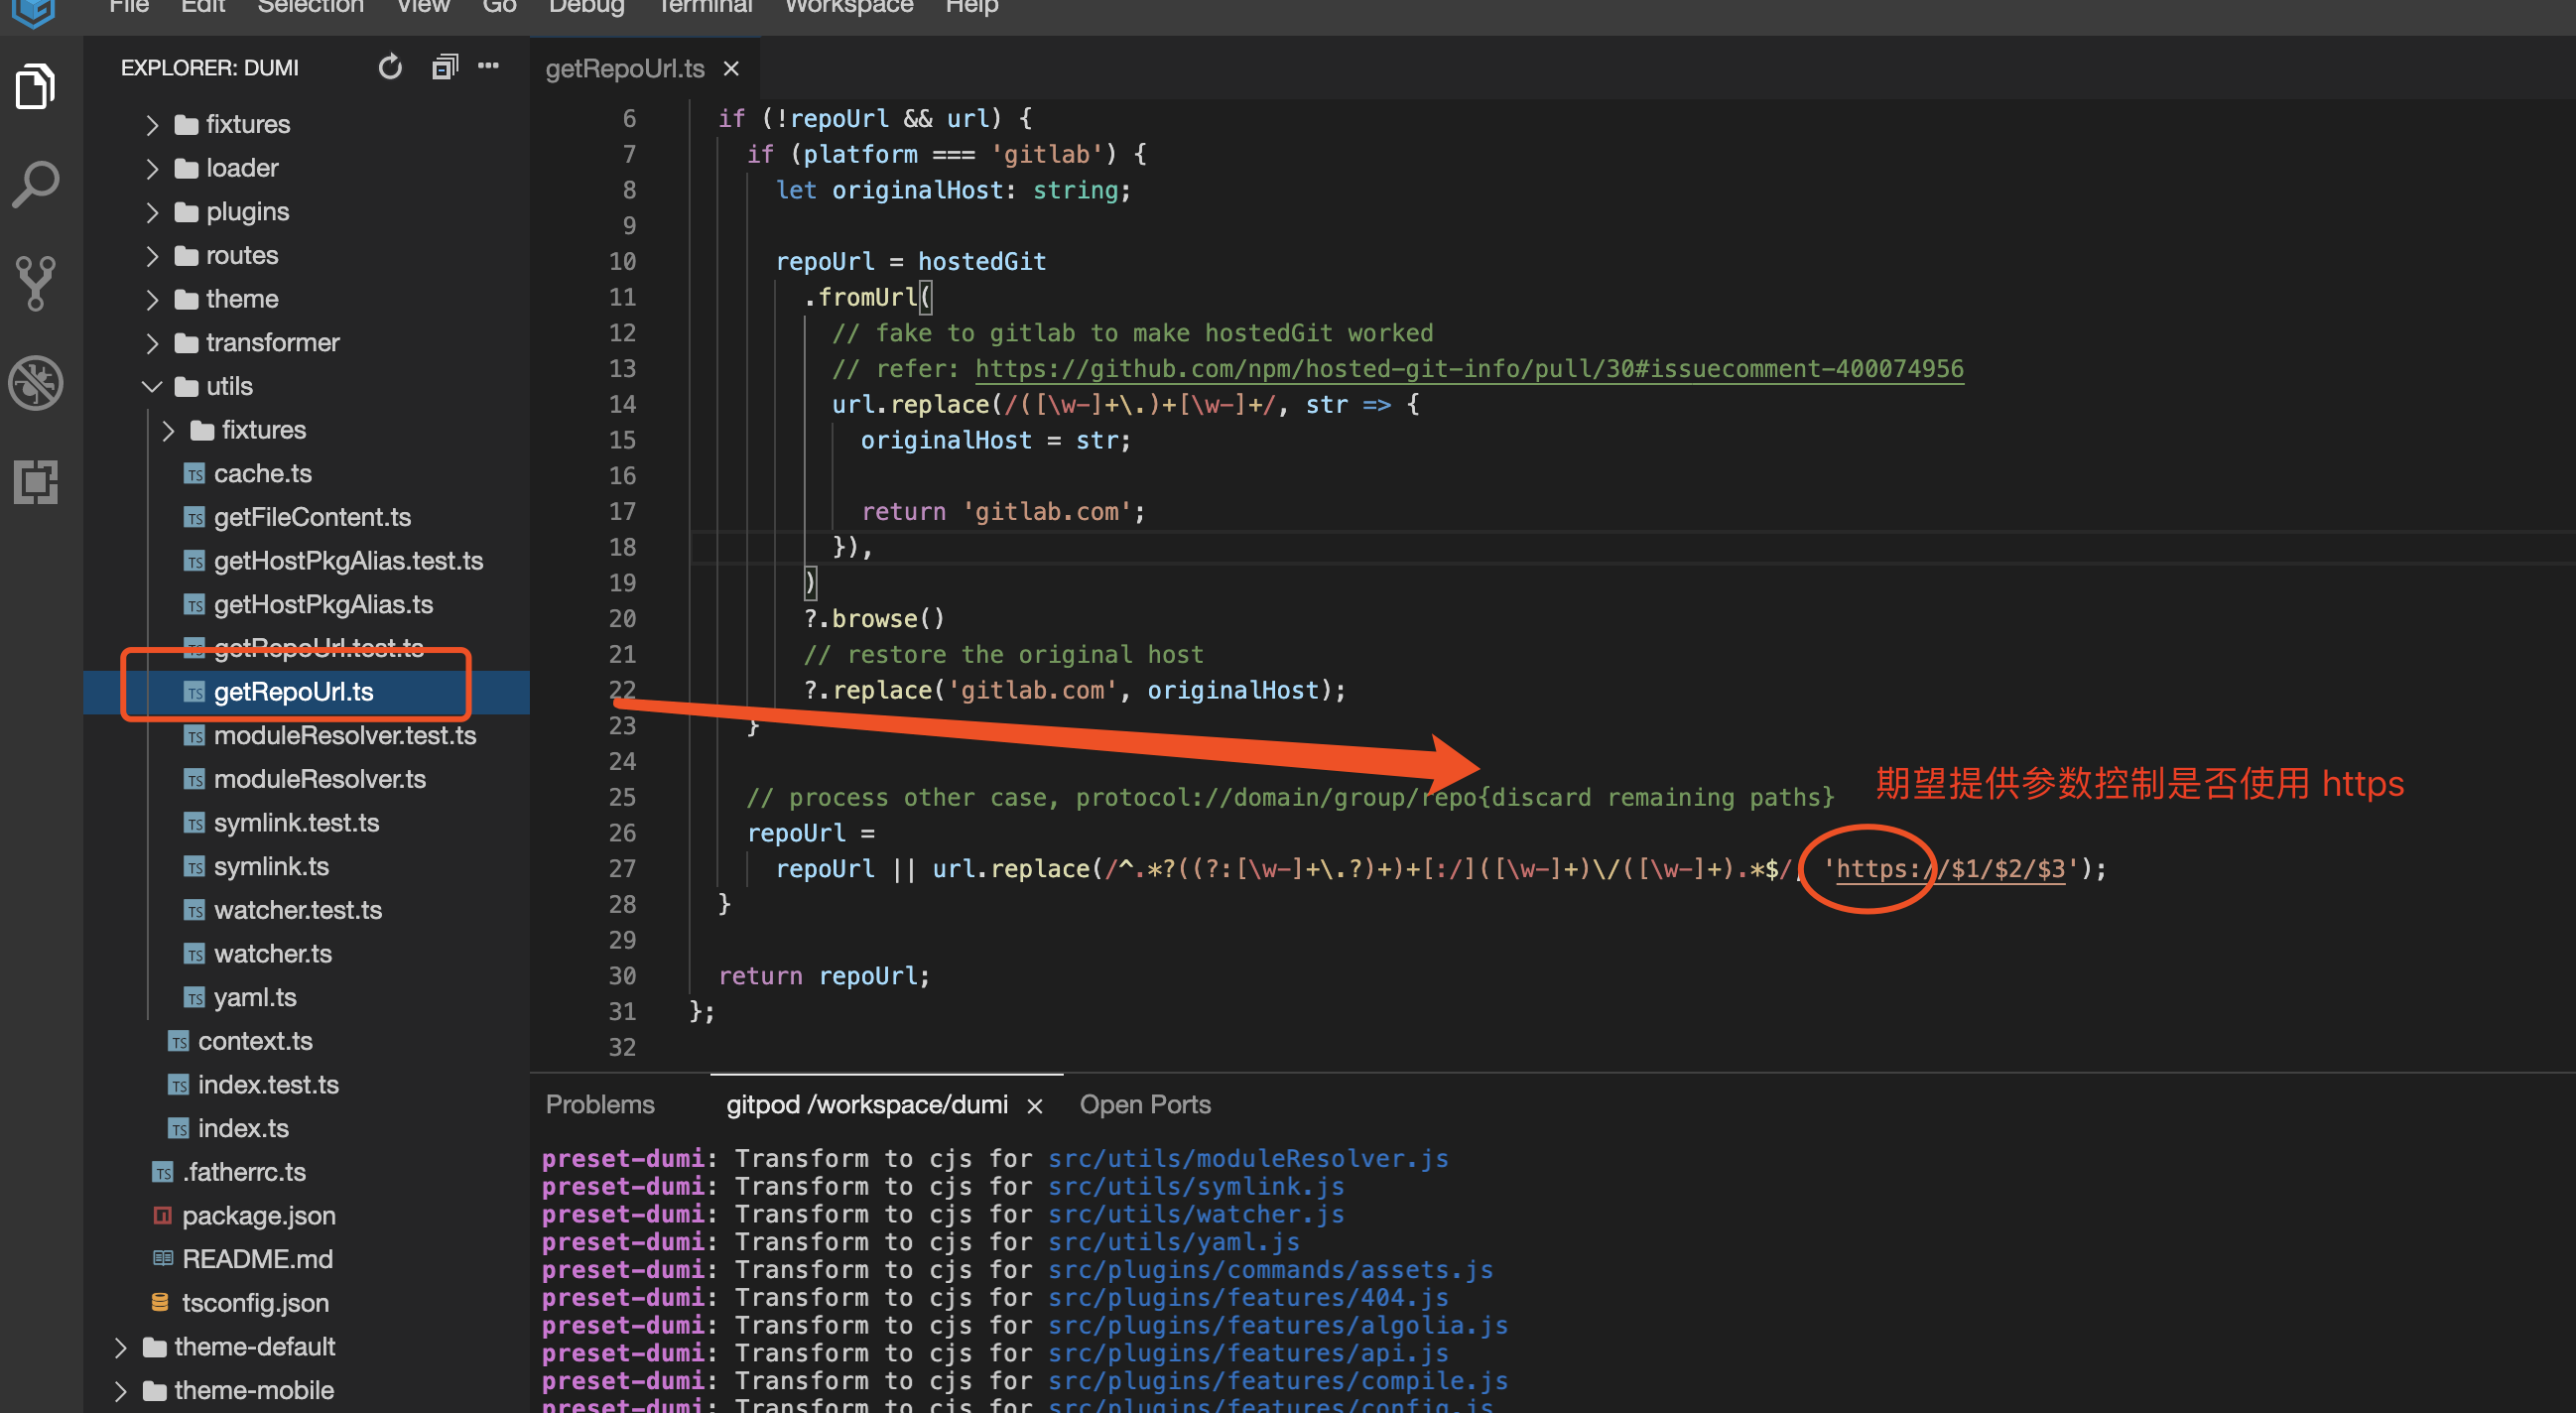Viewport: 2576px width, 1413px height.
Task: Refresh the Explorer file tree
Action: 389,67
